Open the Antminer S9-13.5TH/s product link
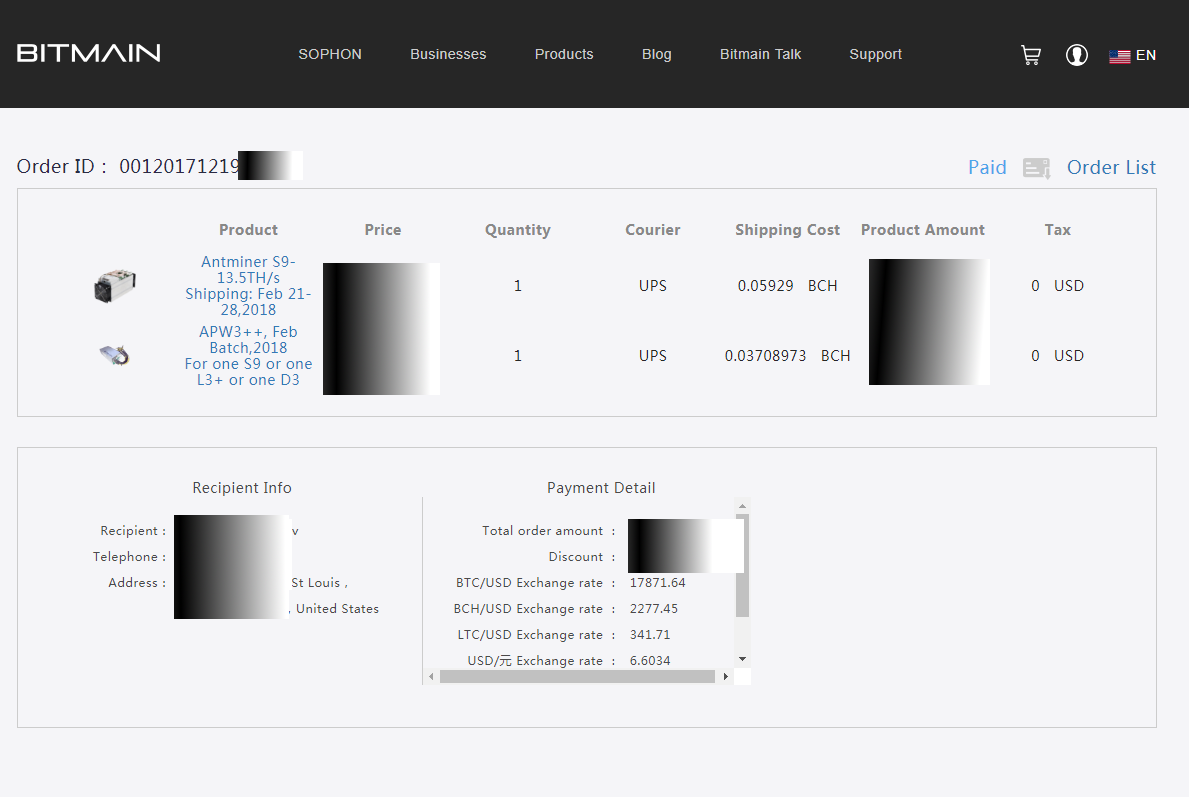 pyautogui.click(x=248, y=270)
